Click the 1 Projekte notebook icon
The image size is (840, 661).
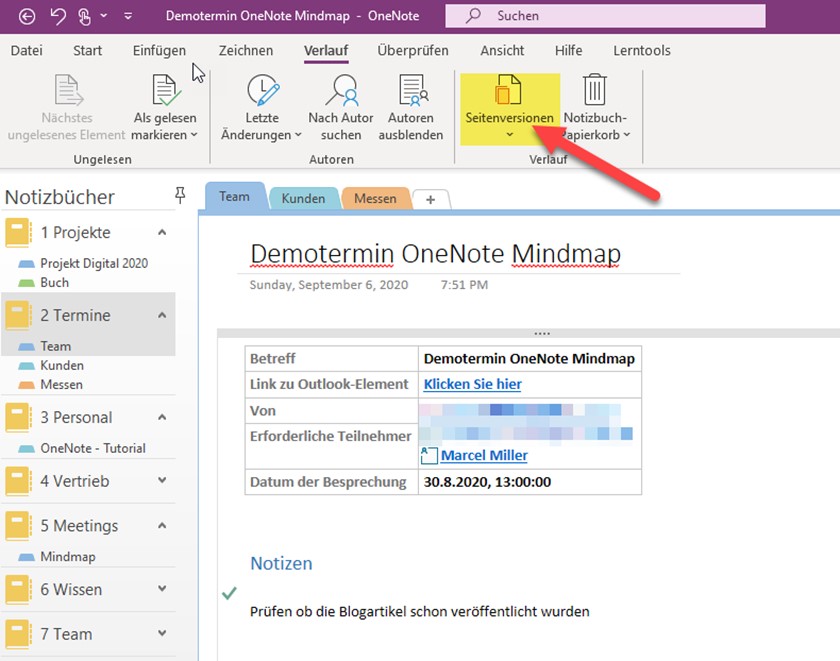(18, 232)
